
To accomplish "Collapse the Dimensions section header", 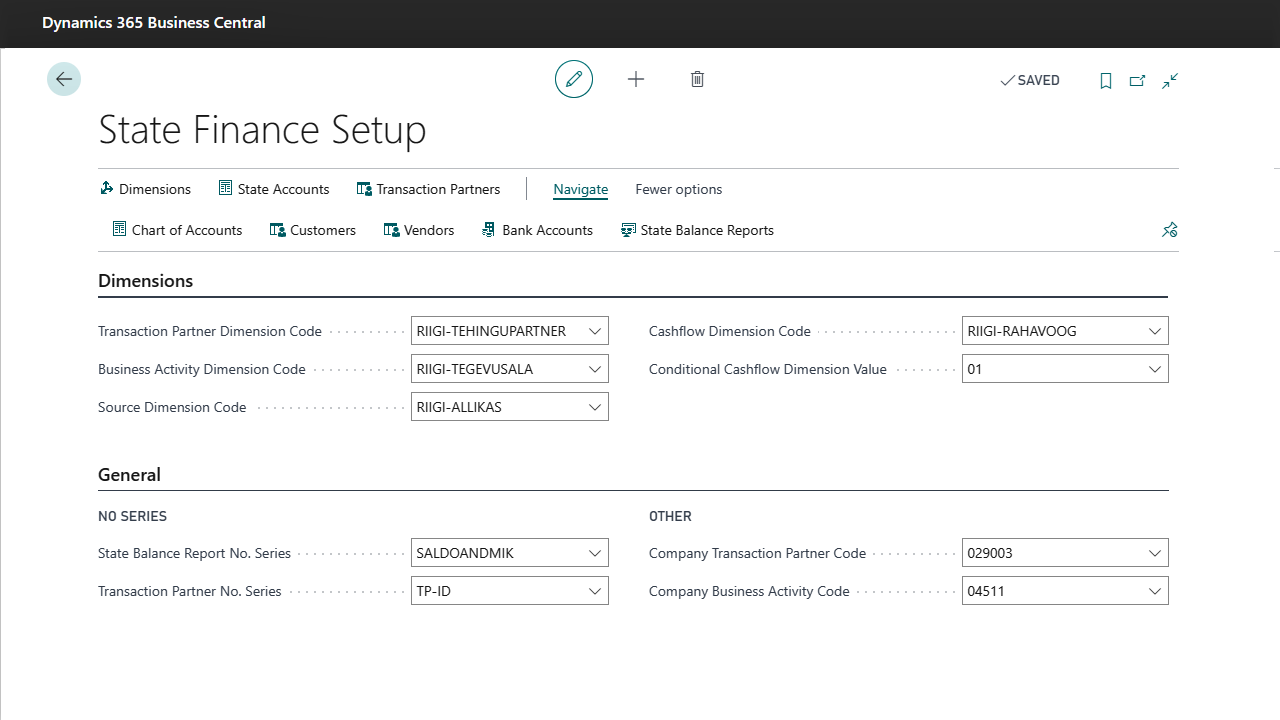I will (x=146, y=281).
